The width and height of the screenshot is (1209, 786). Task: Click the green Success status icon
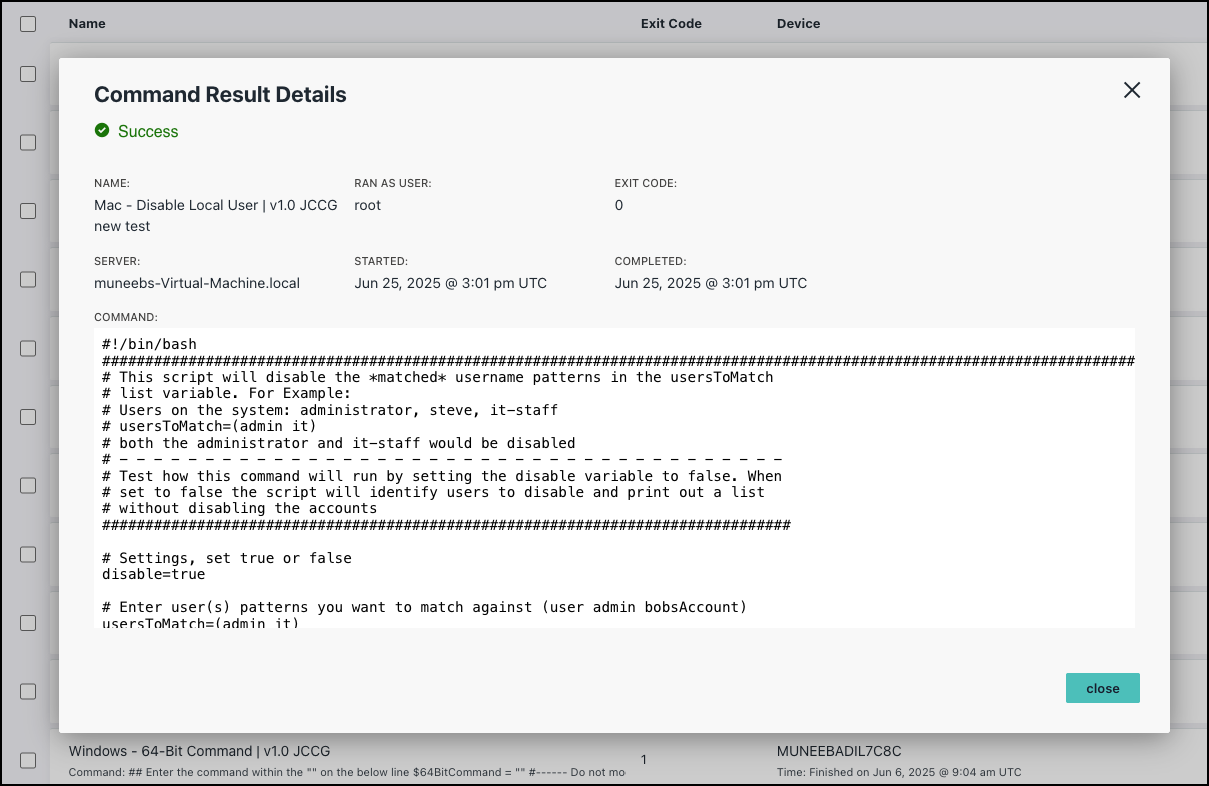pos(101,131)
